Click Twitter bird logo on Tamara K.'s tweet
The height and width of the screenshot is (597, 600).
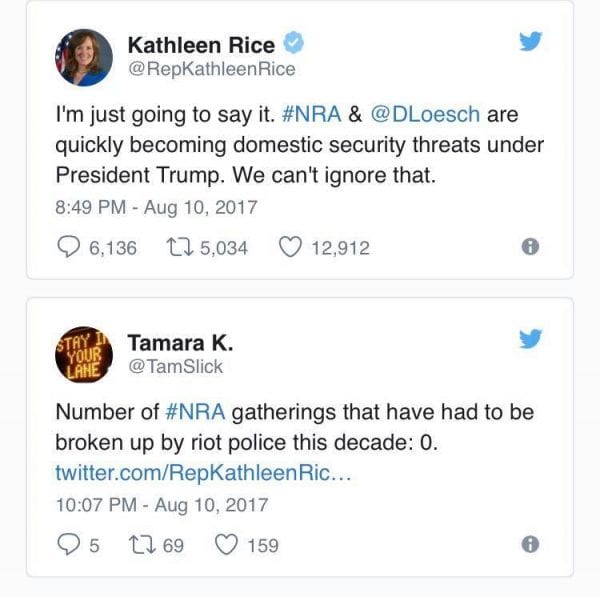pyautogui.click(x=531, y=340)
